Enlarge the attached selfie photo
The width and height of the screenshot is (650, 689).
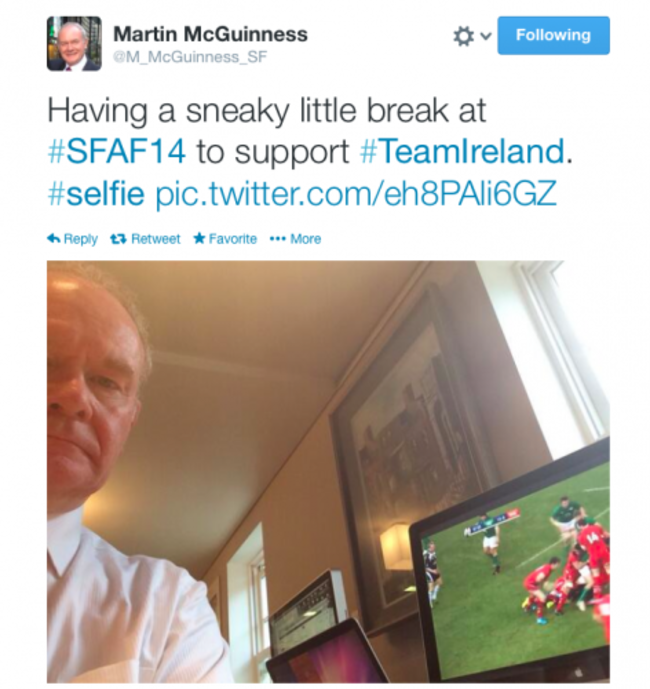click(x=328, y=471)
